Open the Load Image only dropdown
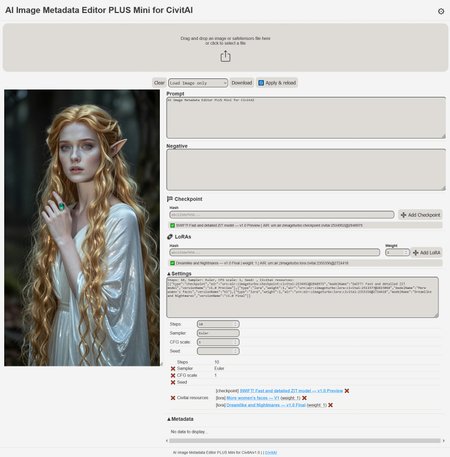Viewport: 450px width, 457px height. pos(198,83)
